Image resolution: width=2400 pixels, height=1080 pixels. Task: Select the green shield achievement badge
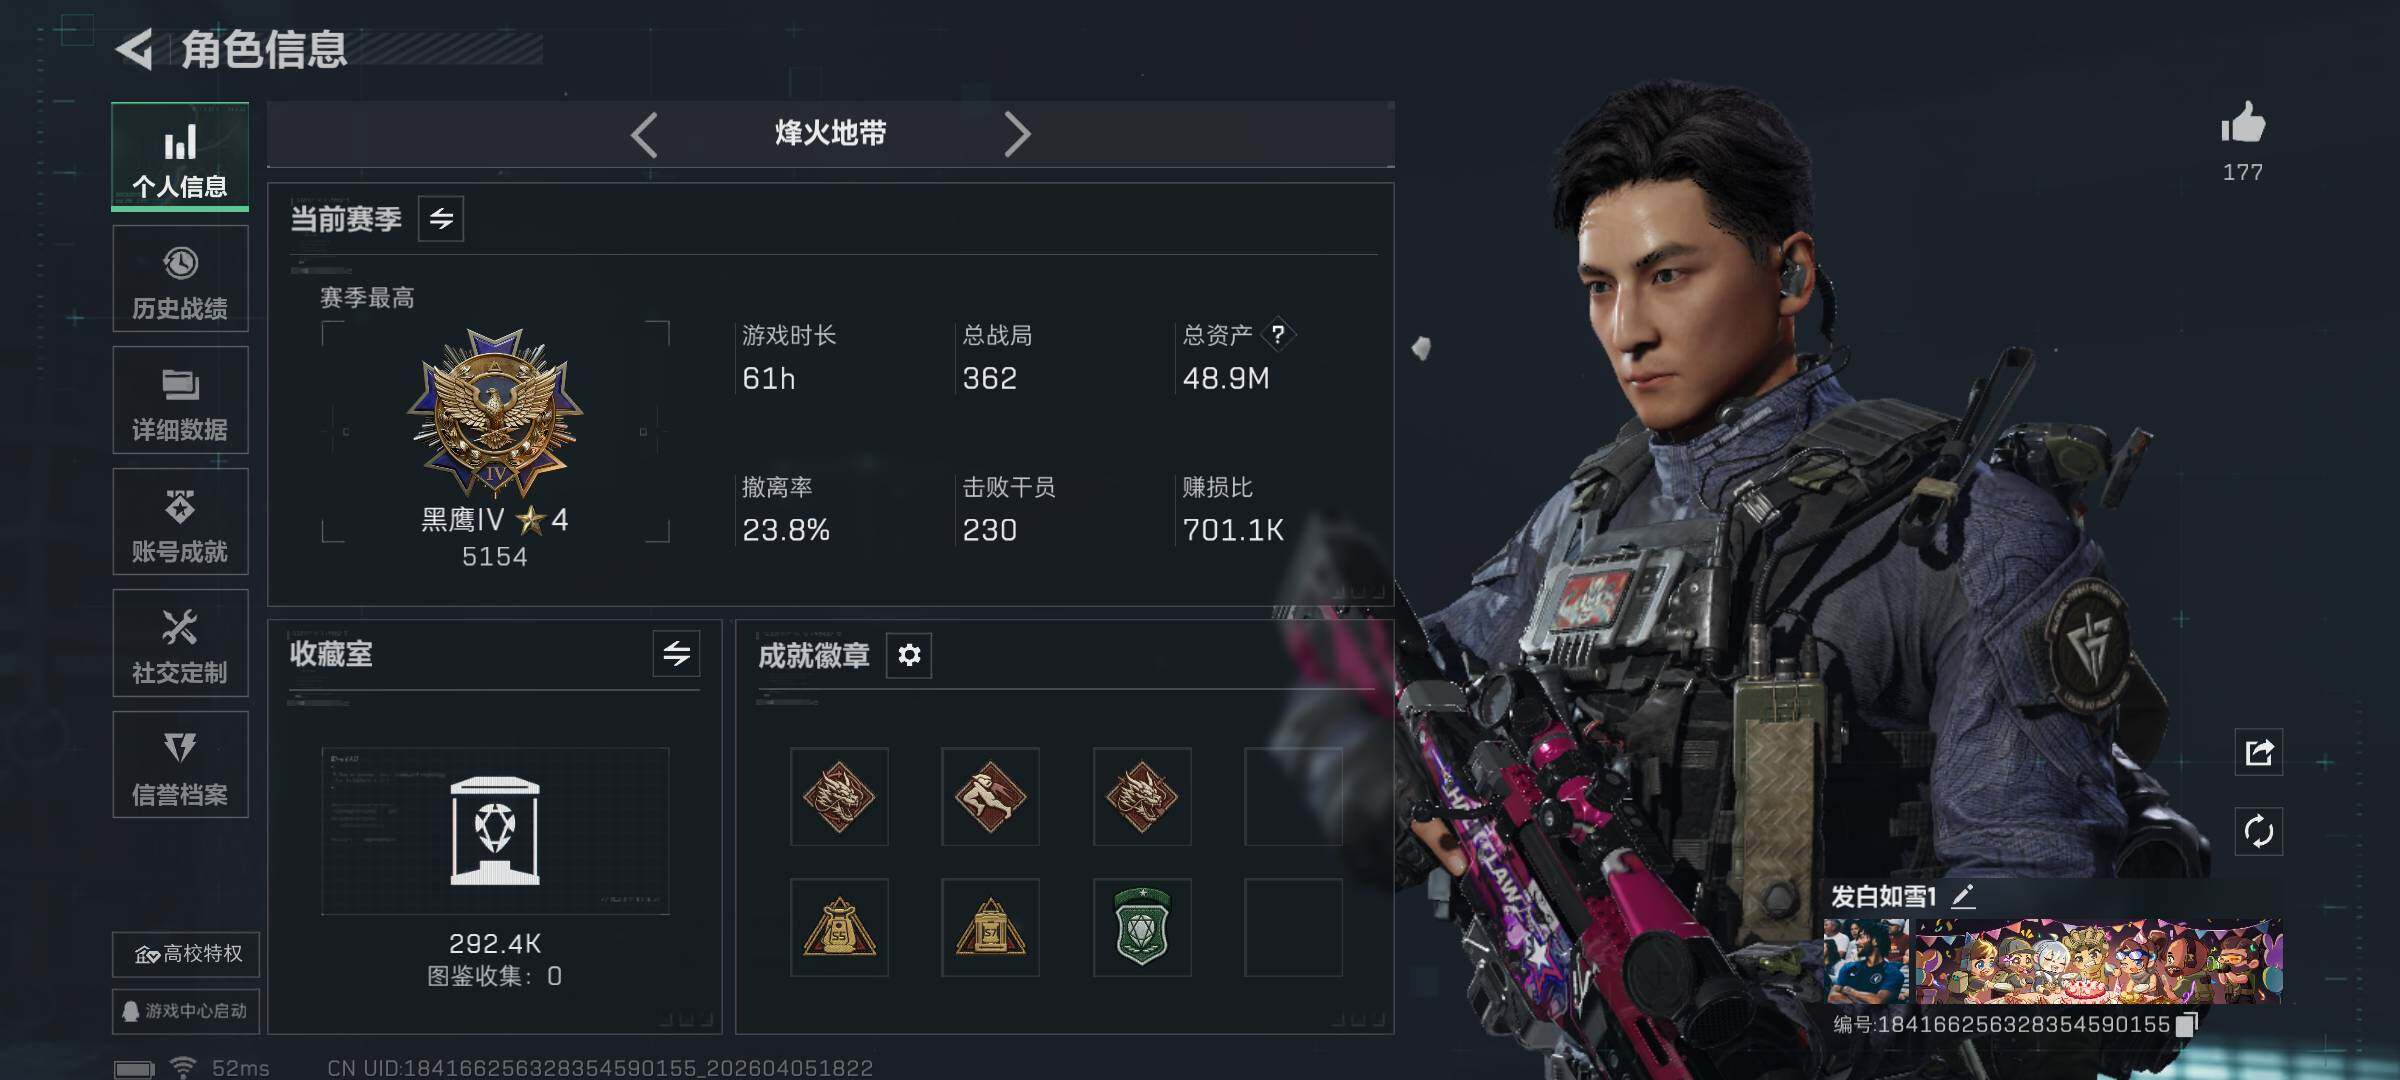click(x=1142, y=927)
